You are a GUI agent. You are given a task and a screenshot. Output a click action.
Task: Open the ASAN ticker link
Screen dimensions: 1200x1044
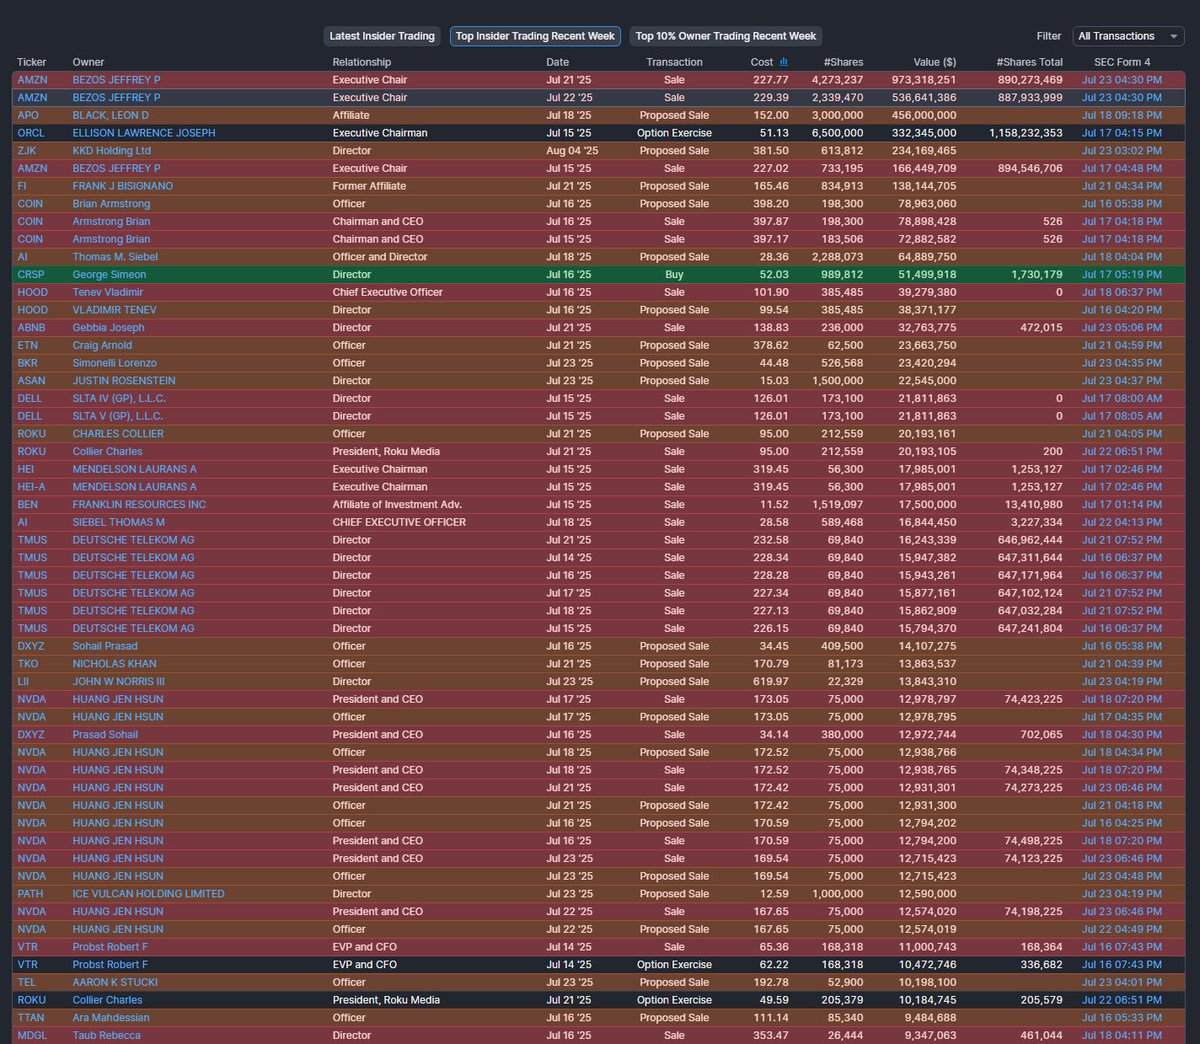31,381
